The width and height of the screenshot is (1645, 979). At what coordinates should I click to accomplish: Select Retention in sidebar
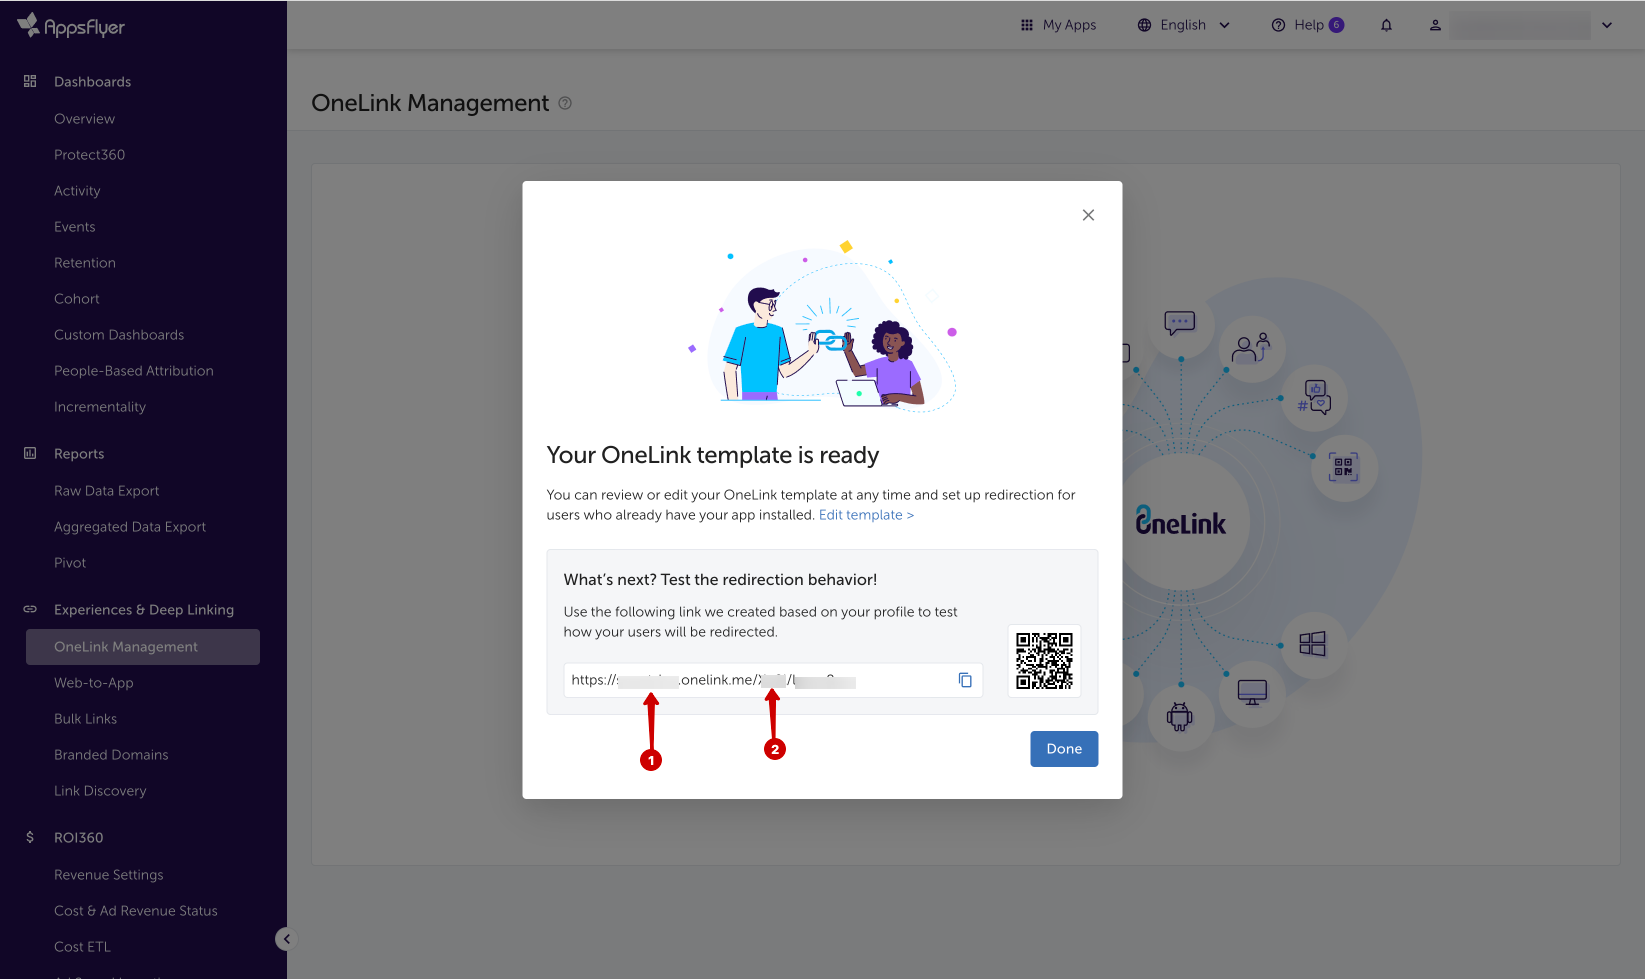[x=85, y=262]
